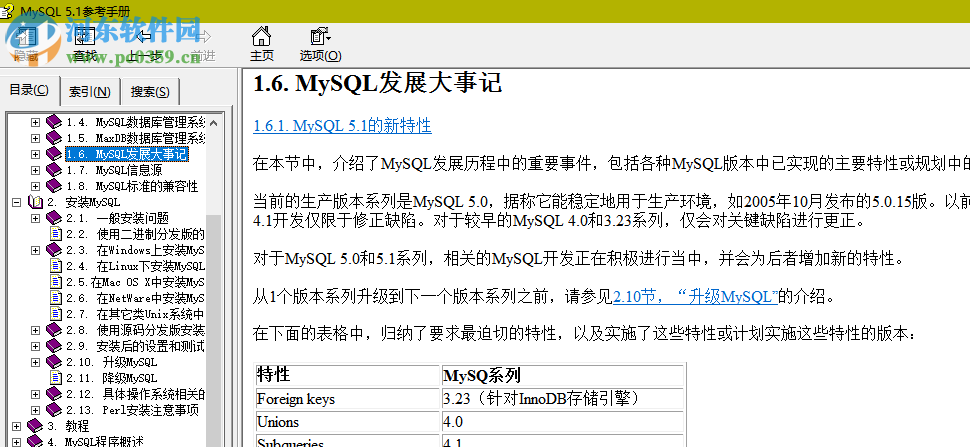Click the book icon of 2.1 一般安装问题

tap(54, 218)
